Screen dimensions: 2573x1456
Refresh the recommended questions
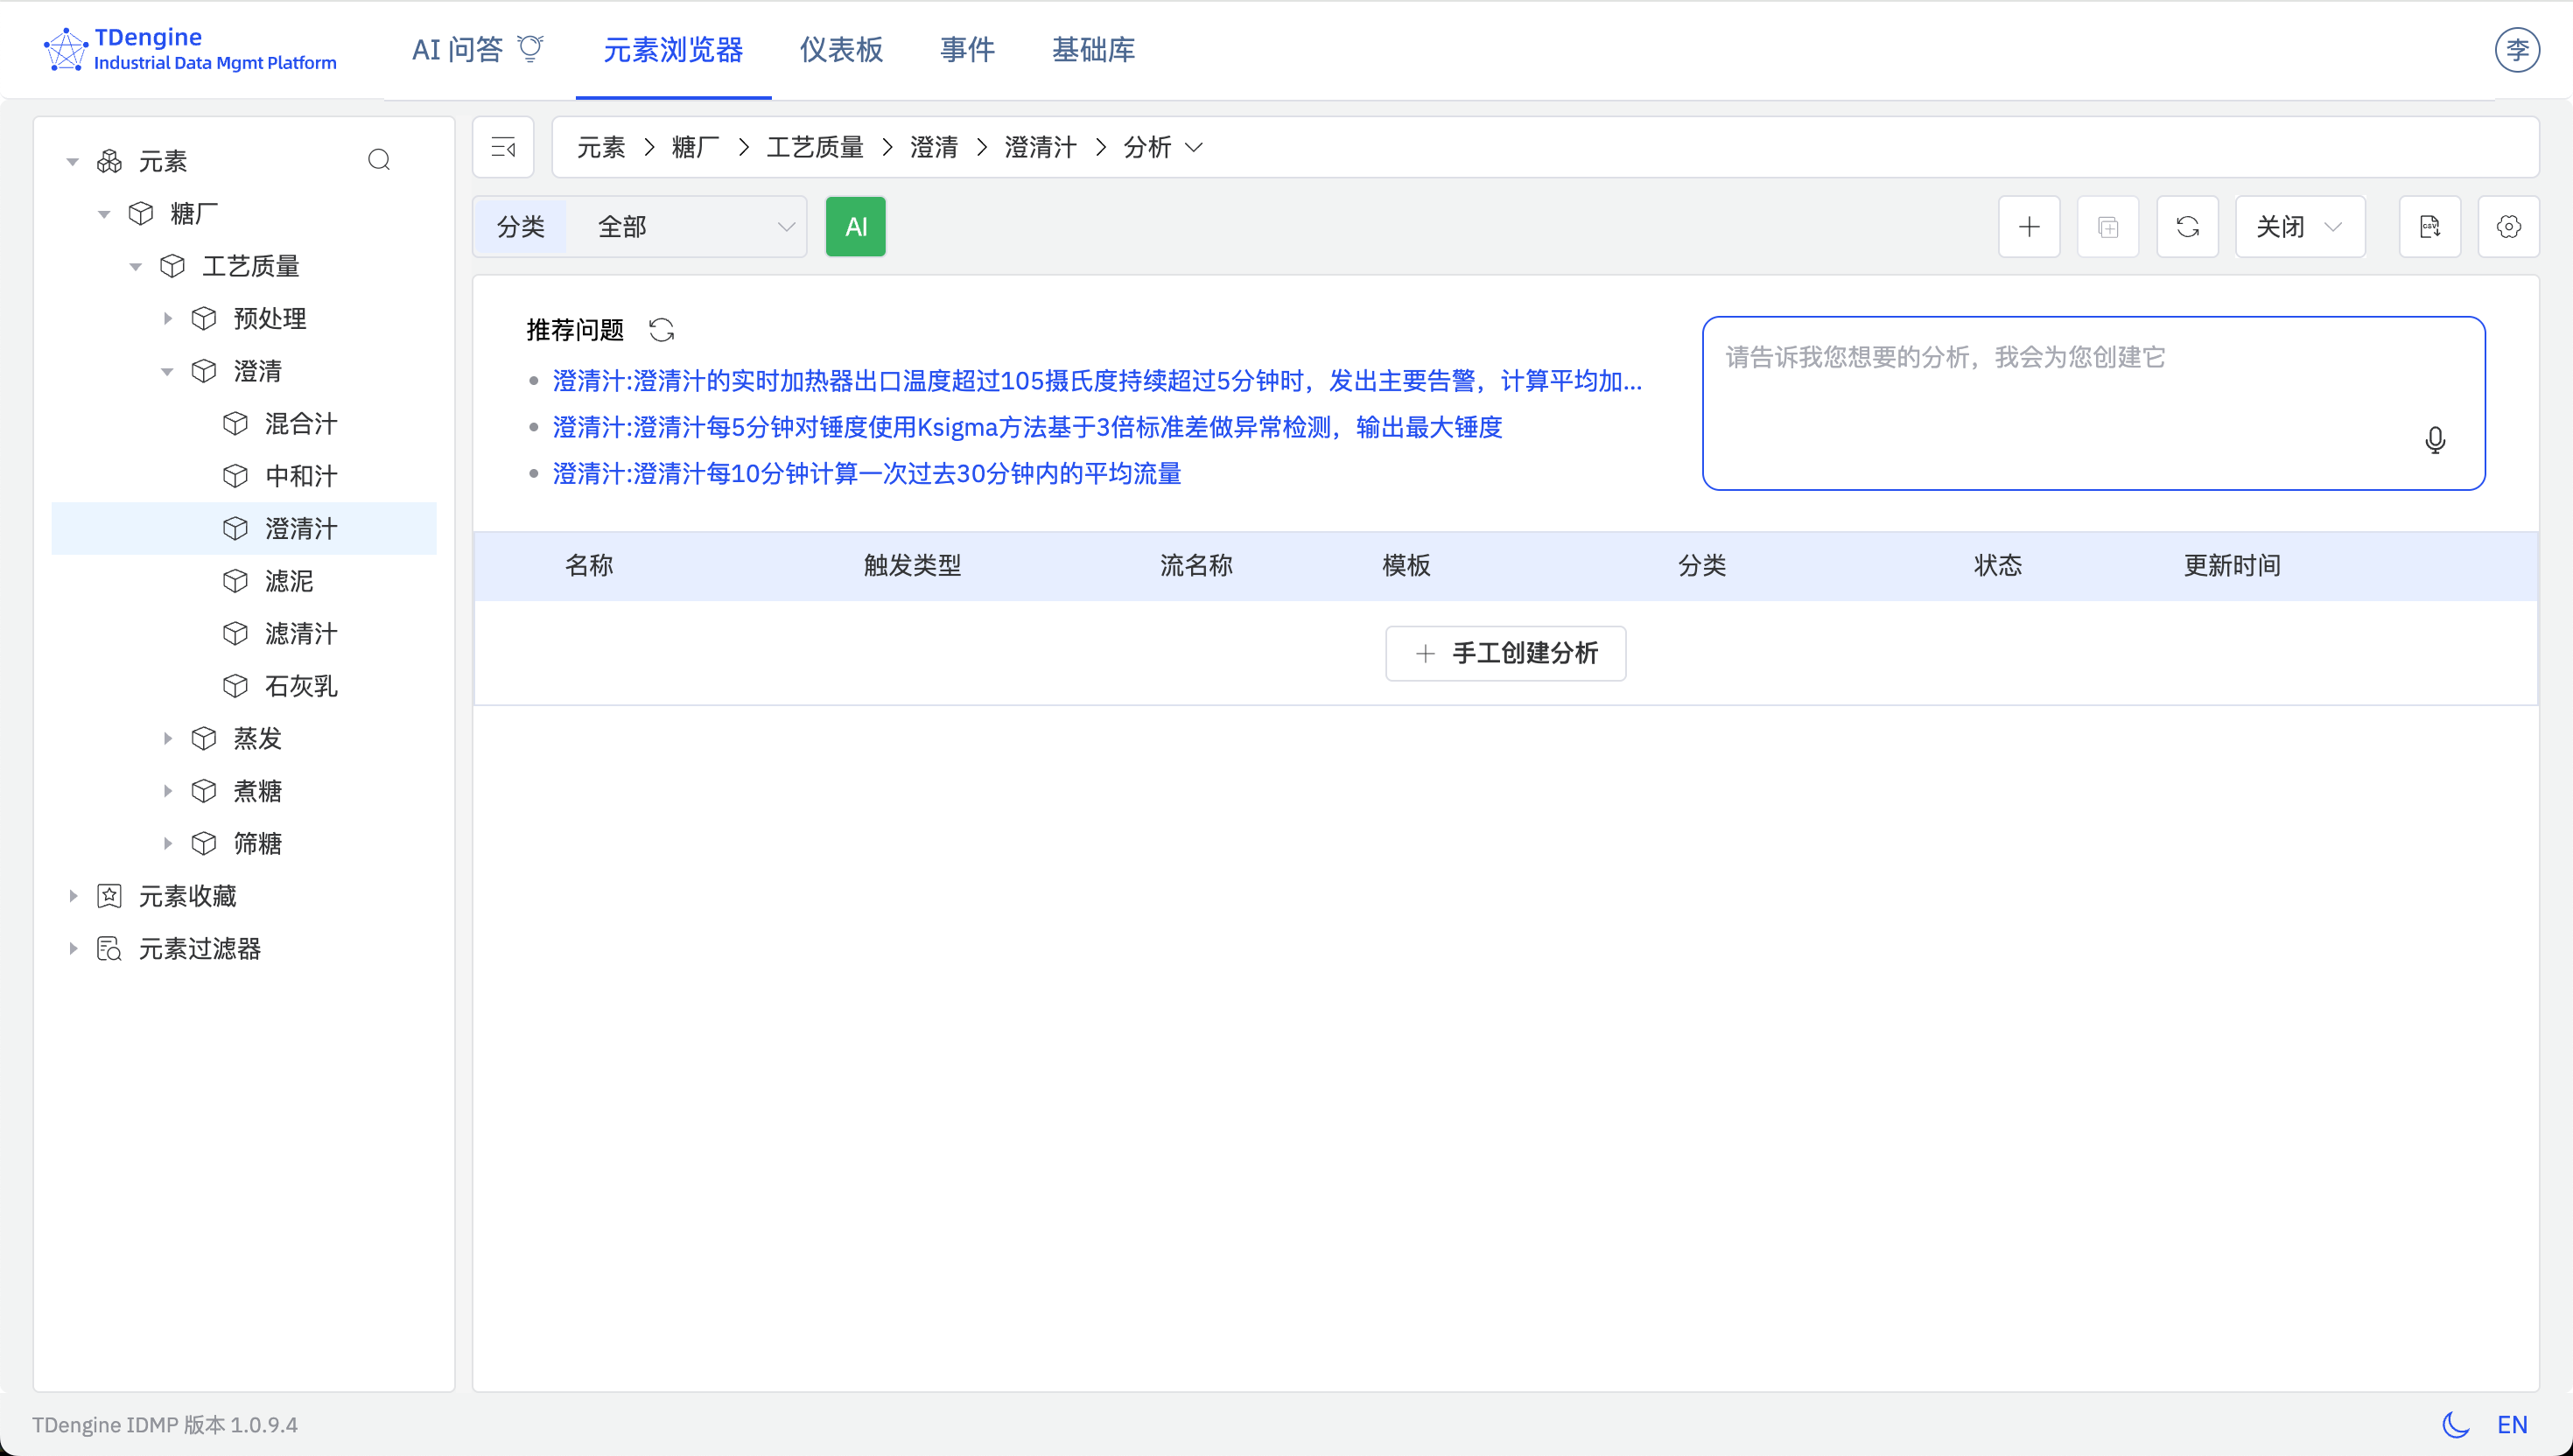click(x=662, y=329)
